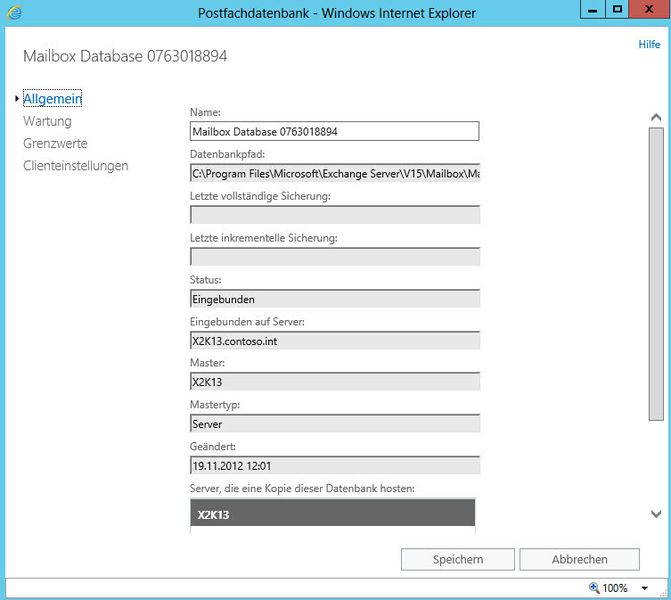Click the Name input field
Viewport: 671px width, 600px height.
coord(334,131)
